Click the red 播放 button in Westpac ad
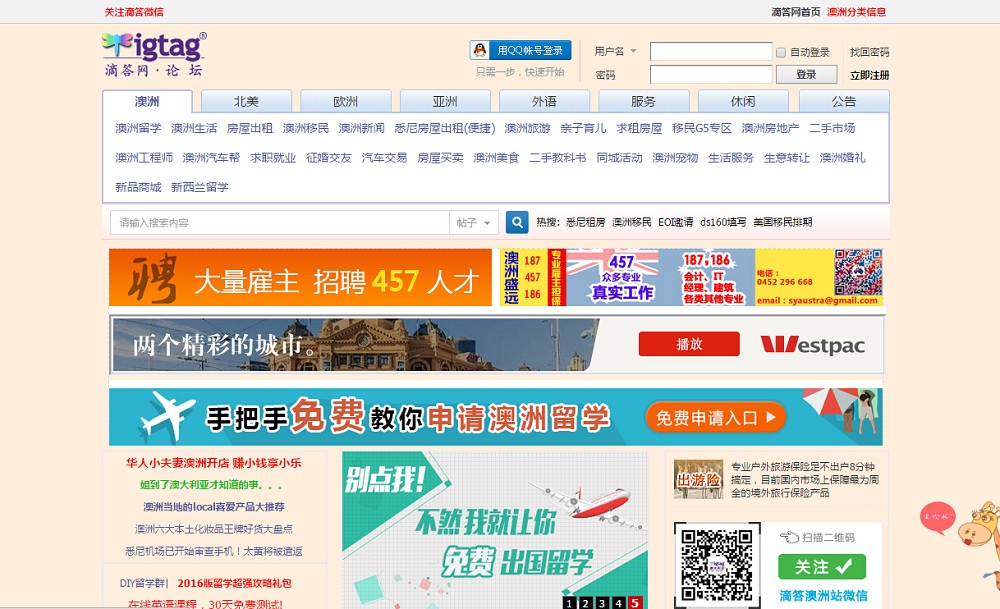The height and width of the screenshot is (609, 1000). pyautogui.click(x=689, y=344)
